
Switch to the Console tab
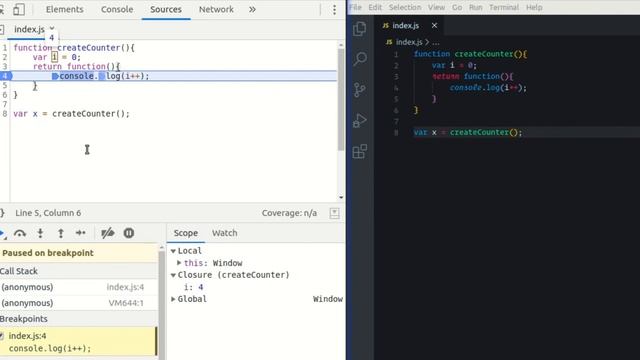coord(117,9)
